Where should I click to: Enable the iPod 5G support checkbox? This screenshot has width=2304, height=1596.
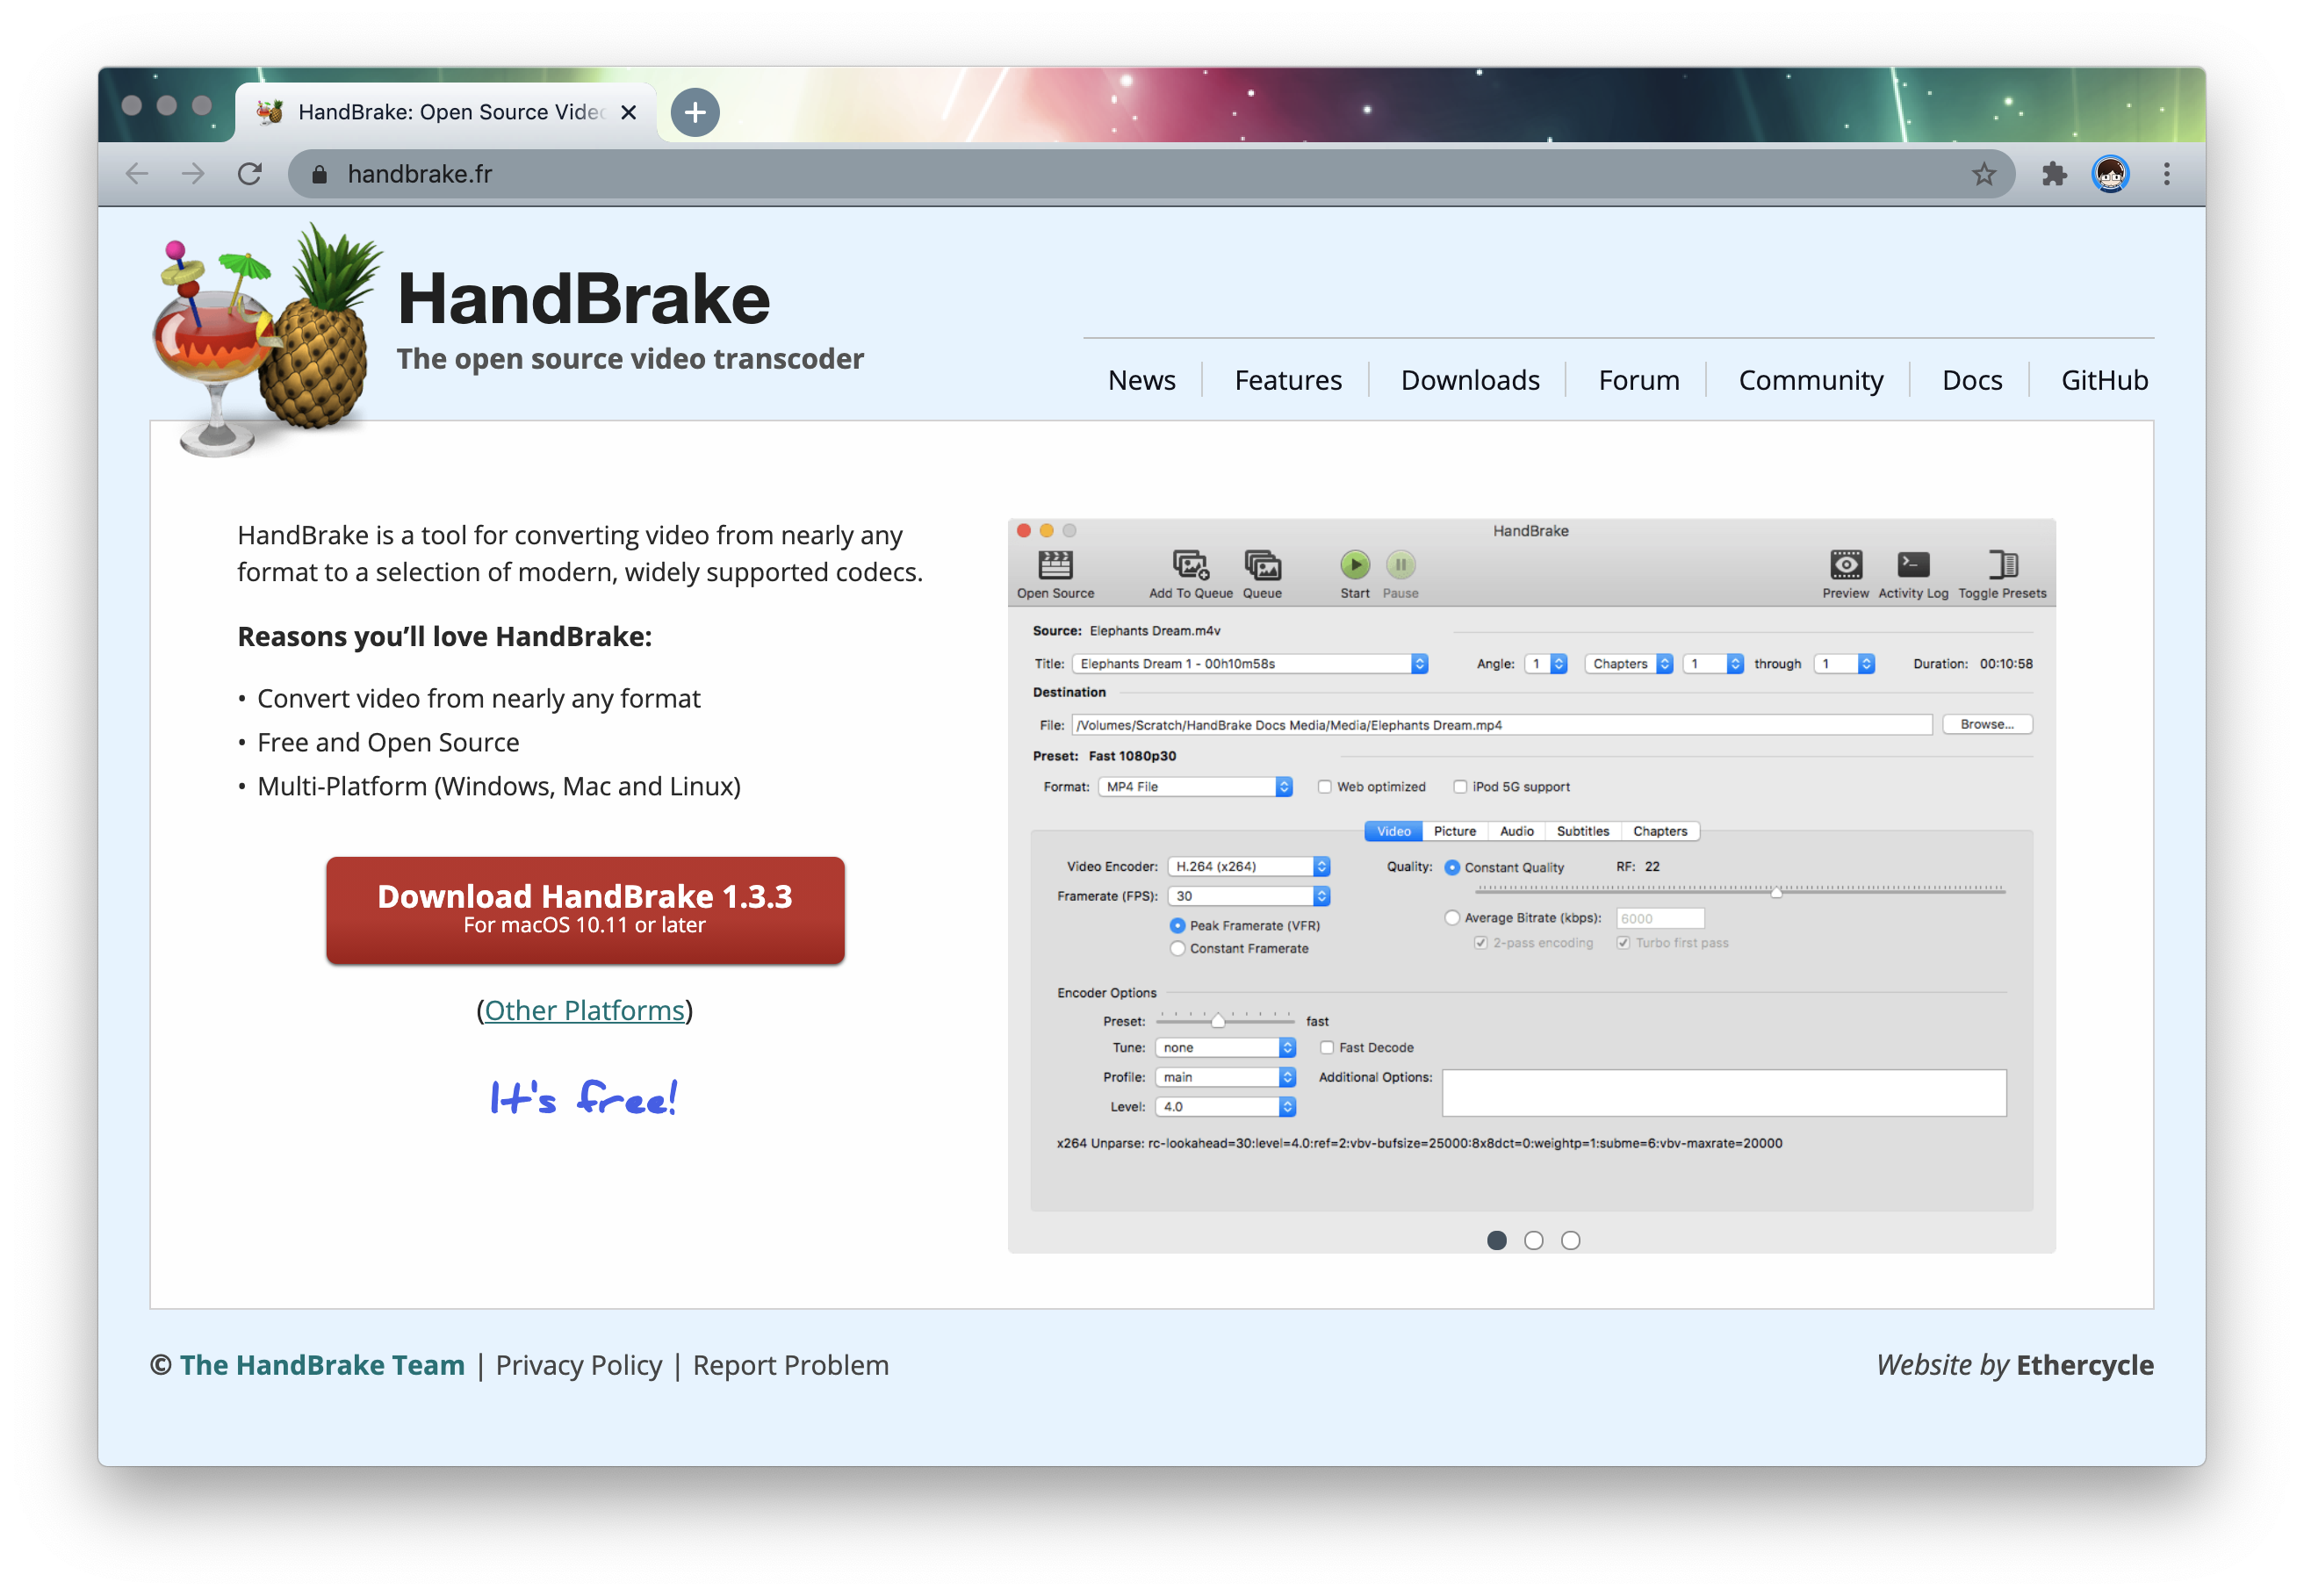tap(1459, 787)
